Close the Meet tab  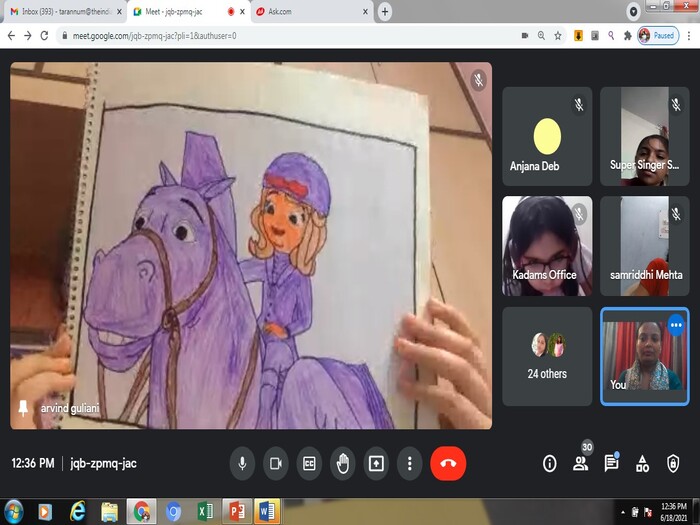[x=242, y=12]
